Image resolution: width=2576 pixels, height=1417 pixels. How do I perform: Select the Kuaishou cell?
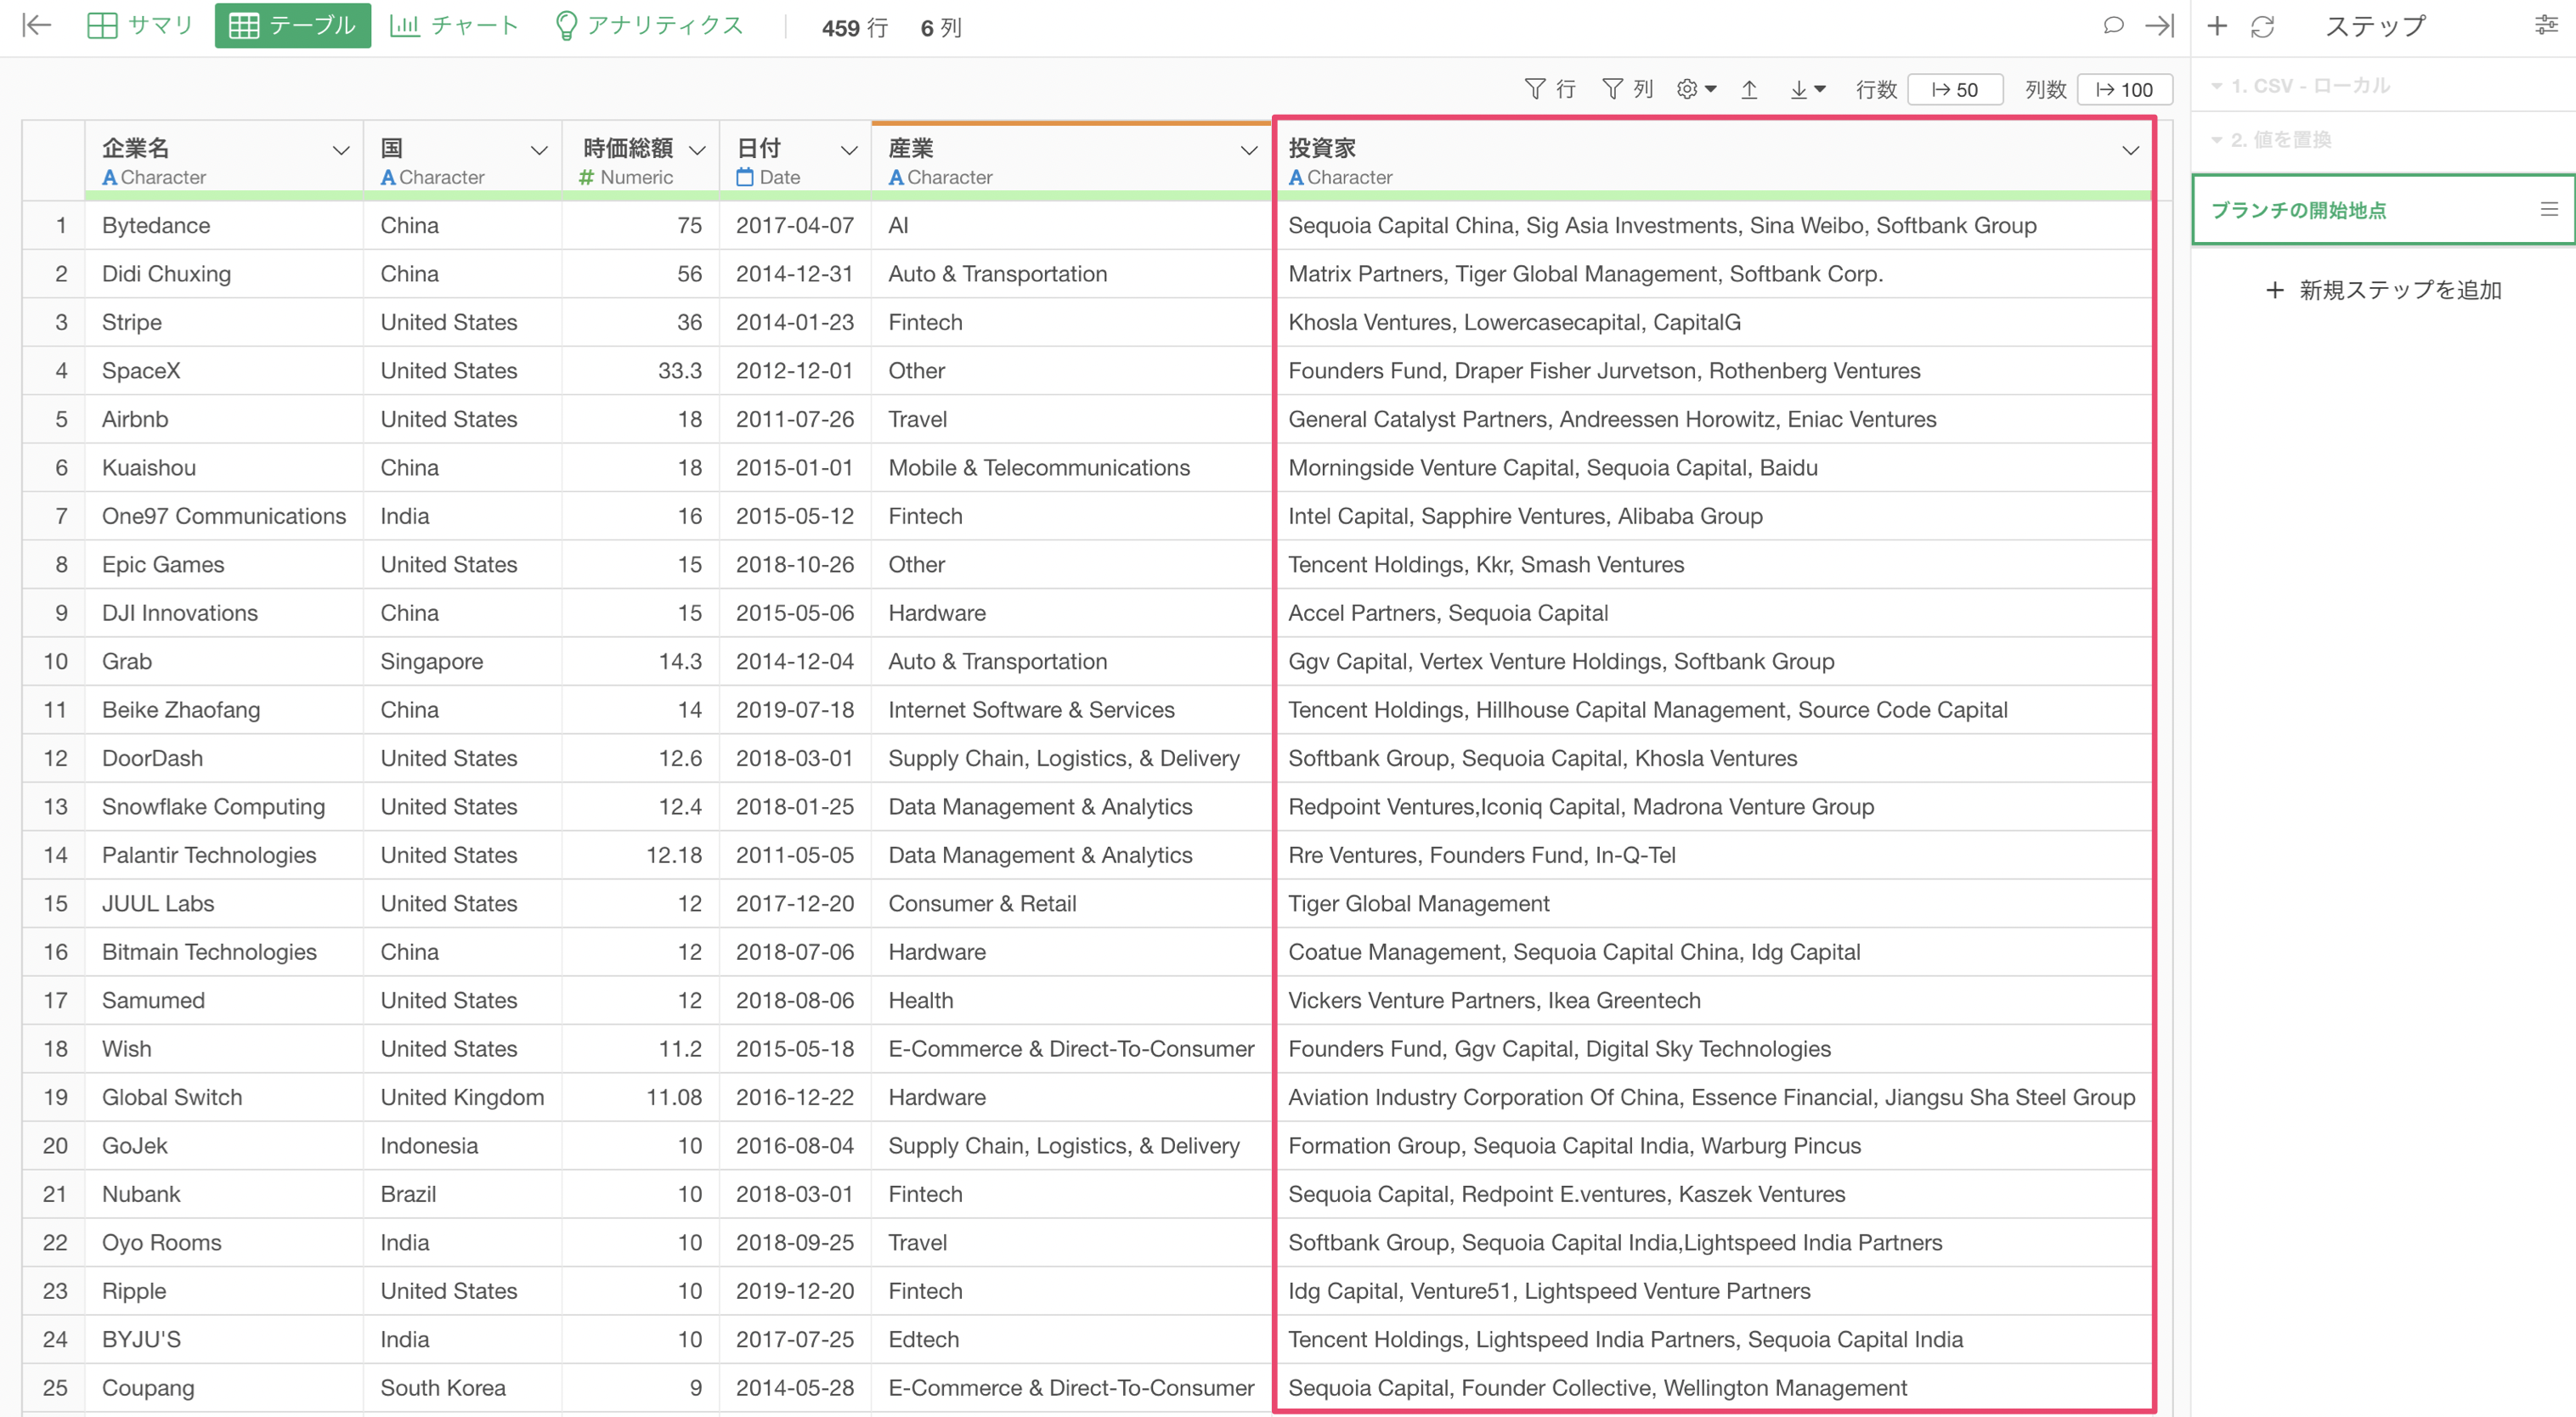[x=224, y=468]
